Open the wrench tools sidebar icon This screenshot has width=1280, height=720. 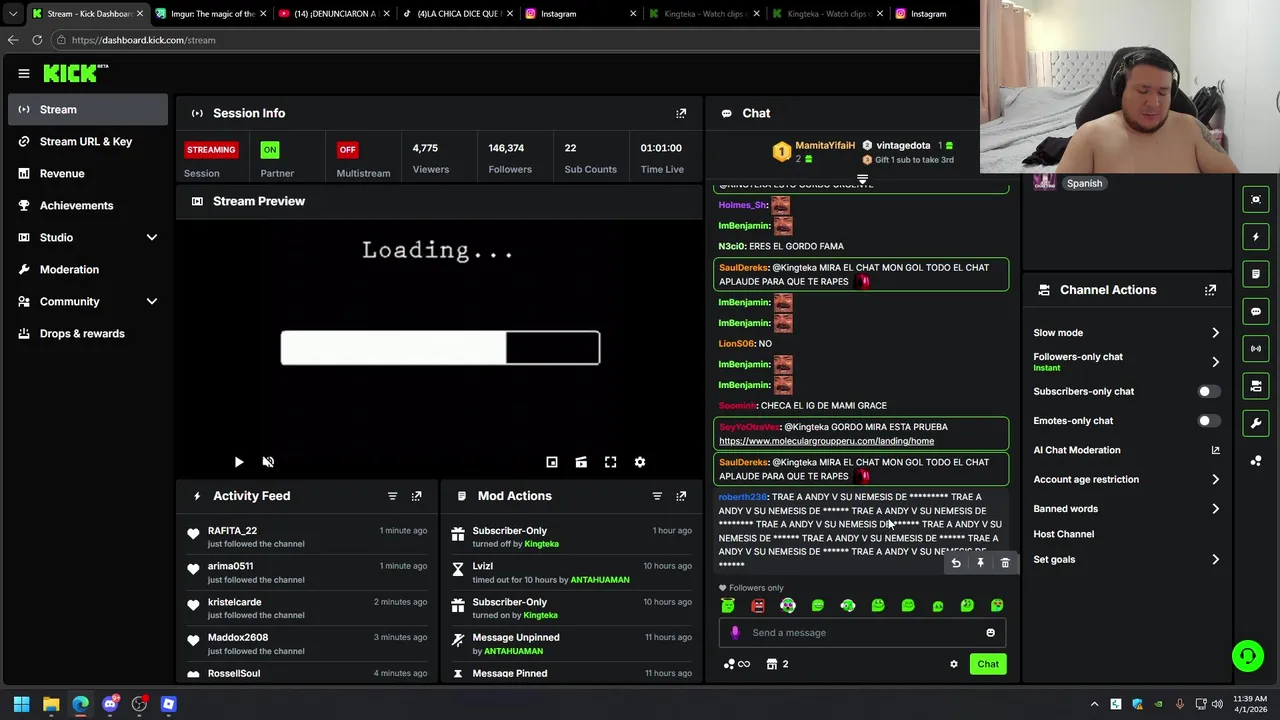[x=1256, y=423]
